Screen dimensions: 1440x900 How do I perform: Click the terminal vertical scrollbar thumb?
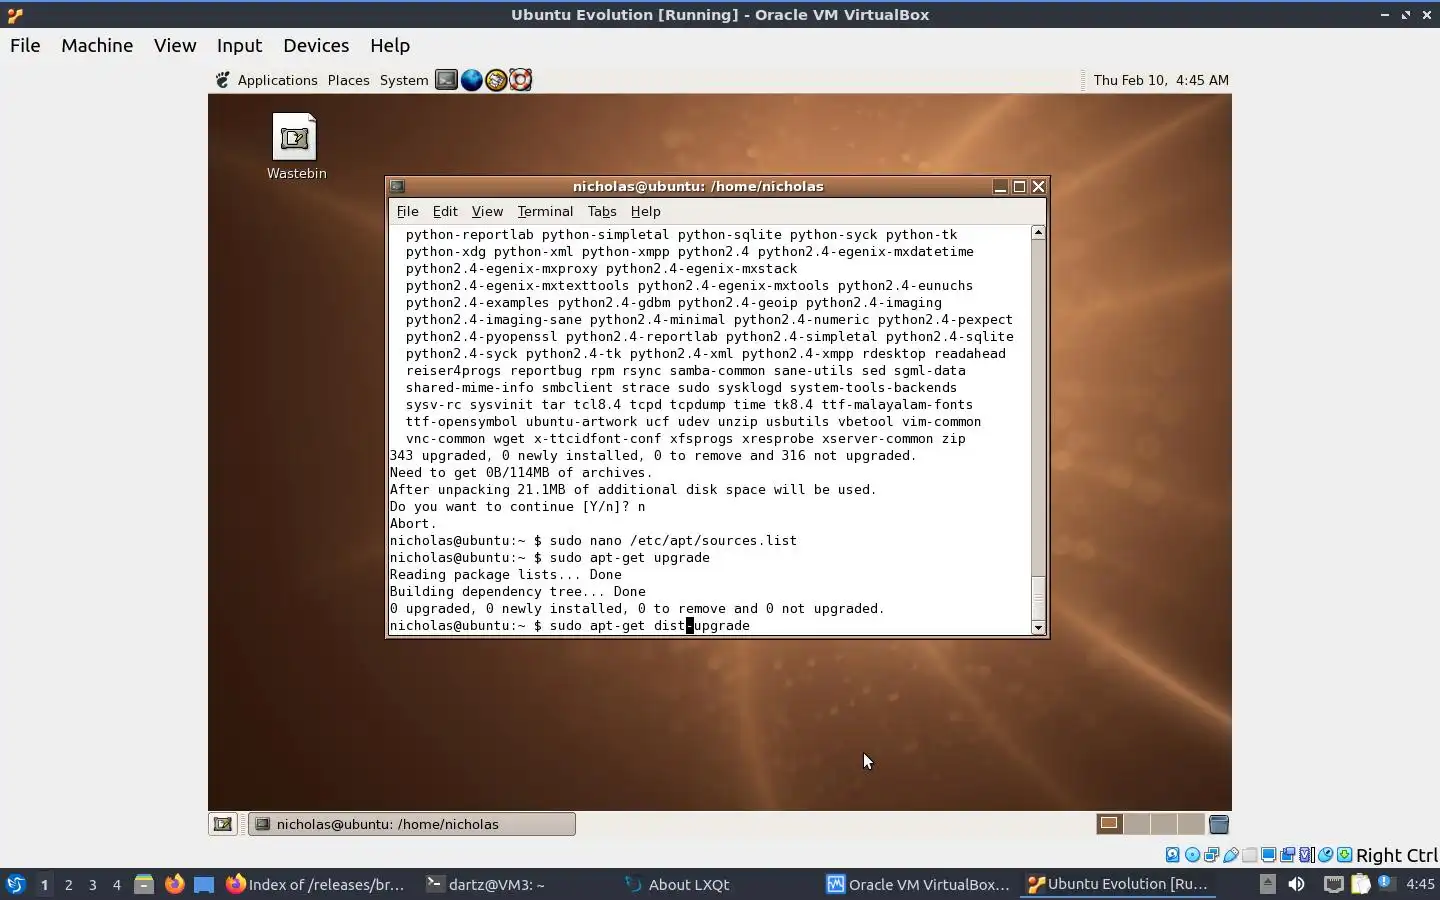1038,597
